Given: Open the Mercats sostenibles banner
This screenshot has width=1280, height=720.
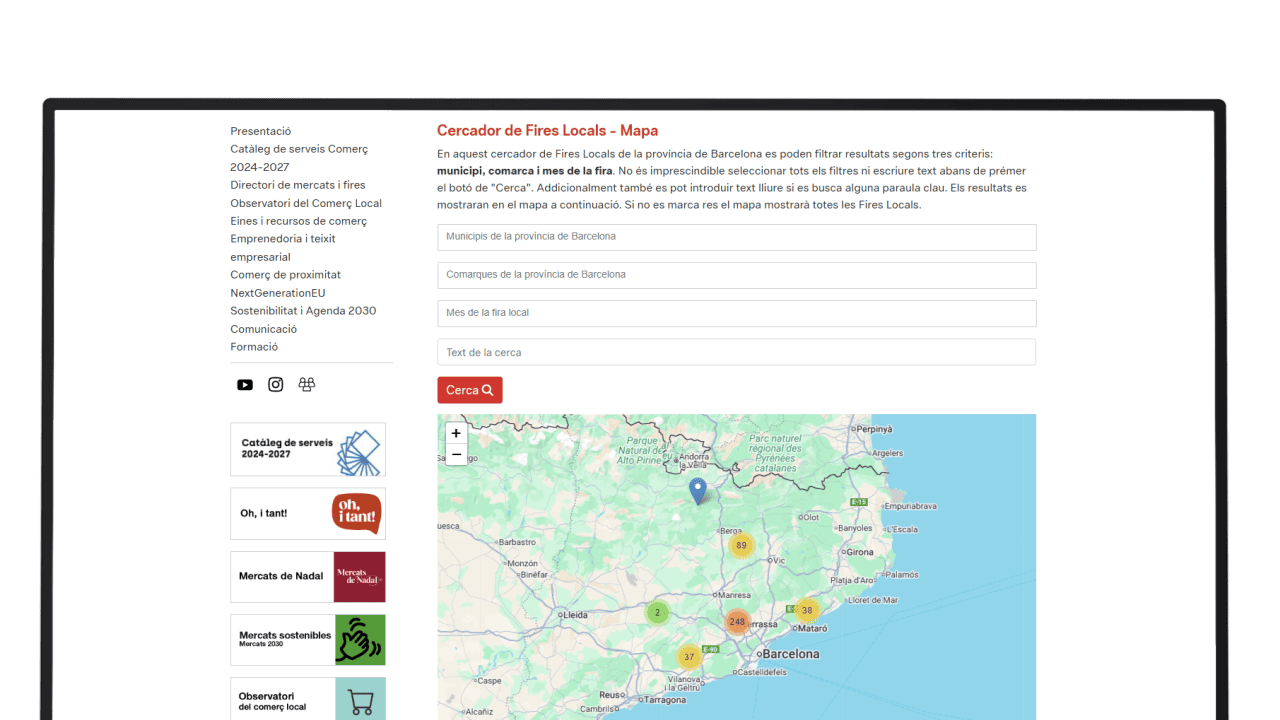Looking at the screenshot, I should (x=308, y=640).
